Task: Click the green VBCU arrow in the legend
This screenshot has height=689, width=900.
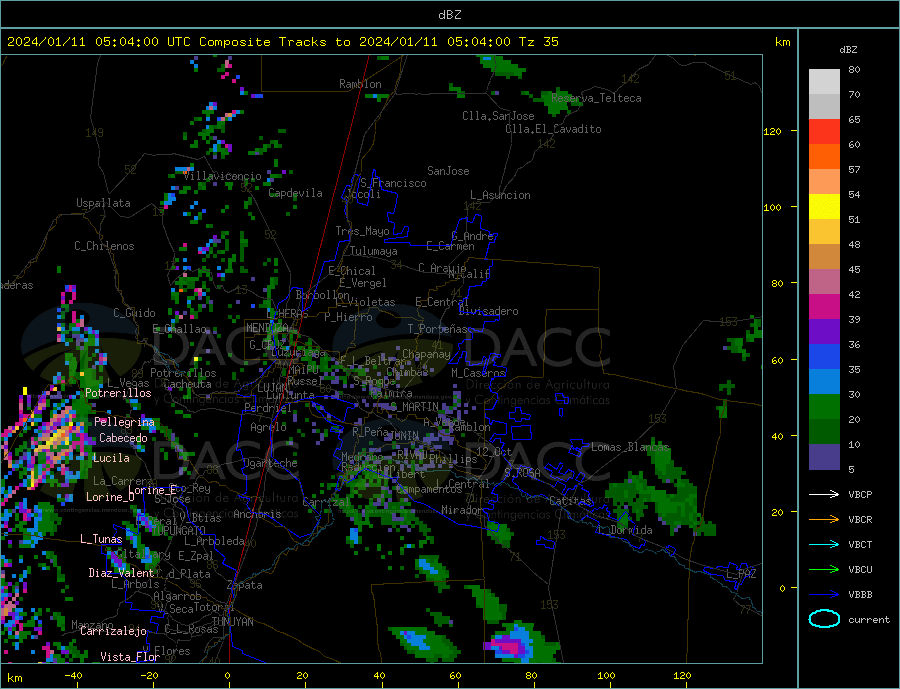Action: pyautogui.click(x=824, y=569)
